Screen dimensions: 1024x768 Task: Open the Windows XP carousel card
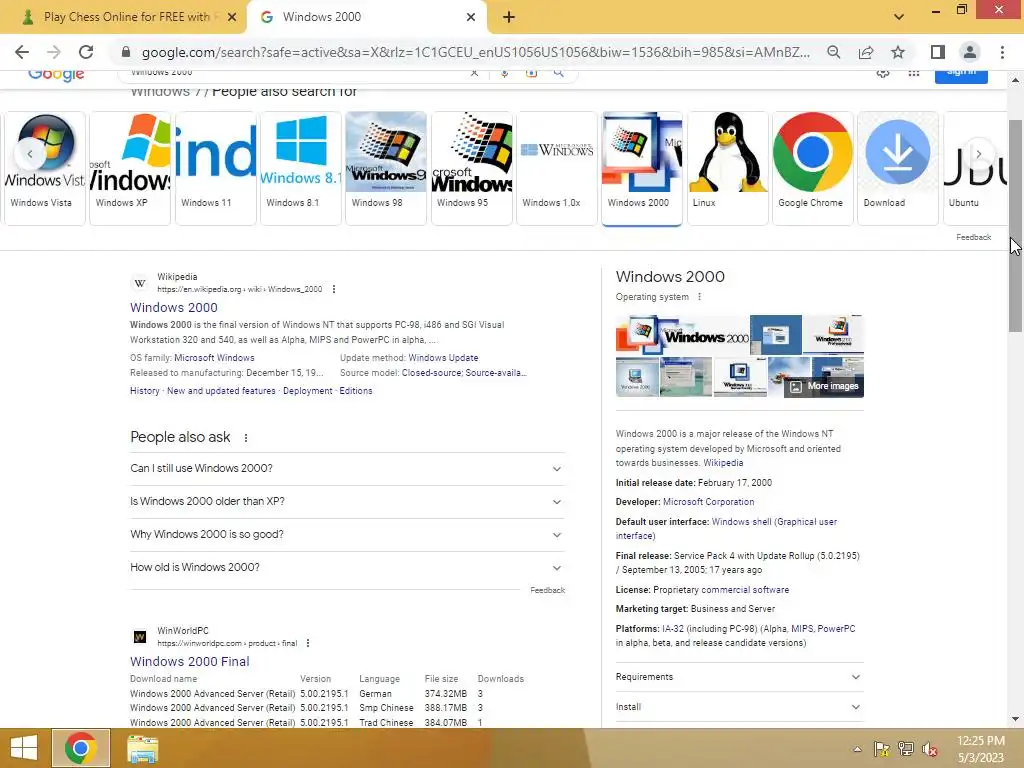point(130,168)
